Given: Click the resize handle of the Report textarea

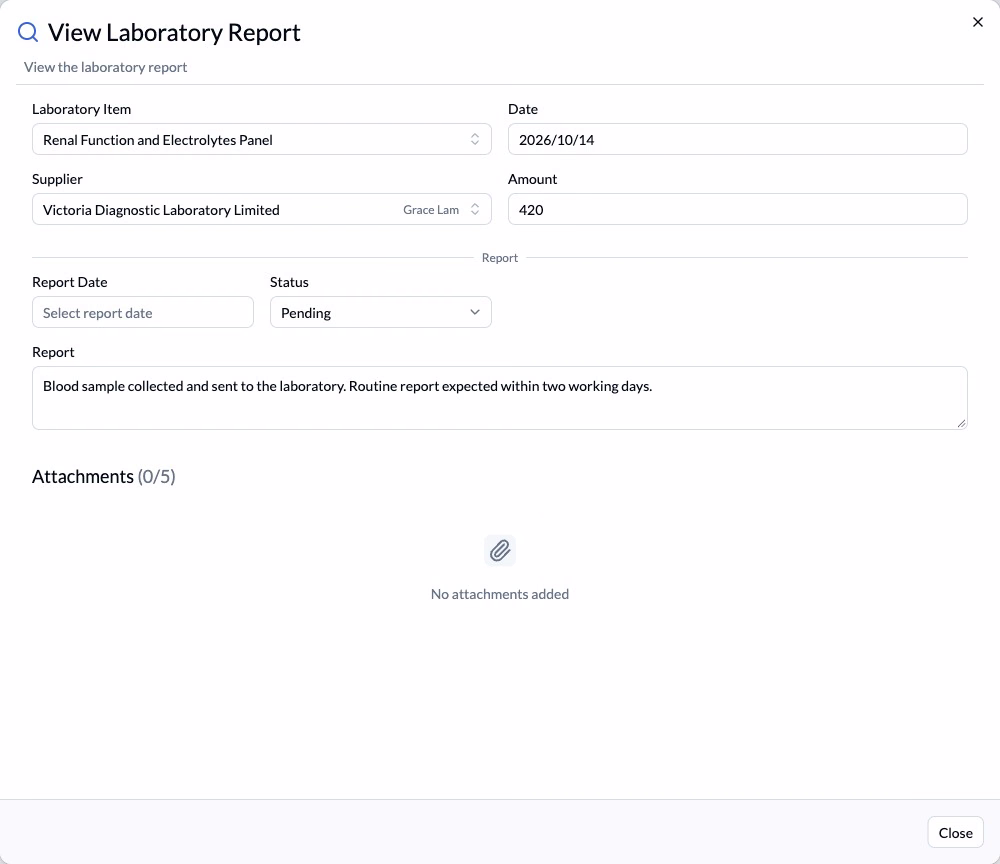Looking at the screenshot, I should (x=961, y=423).
